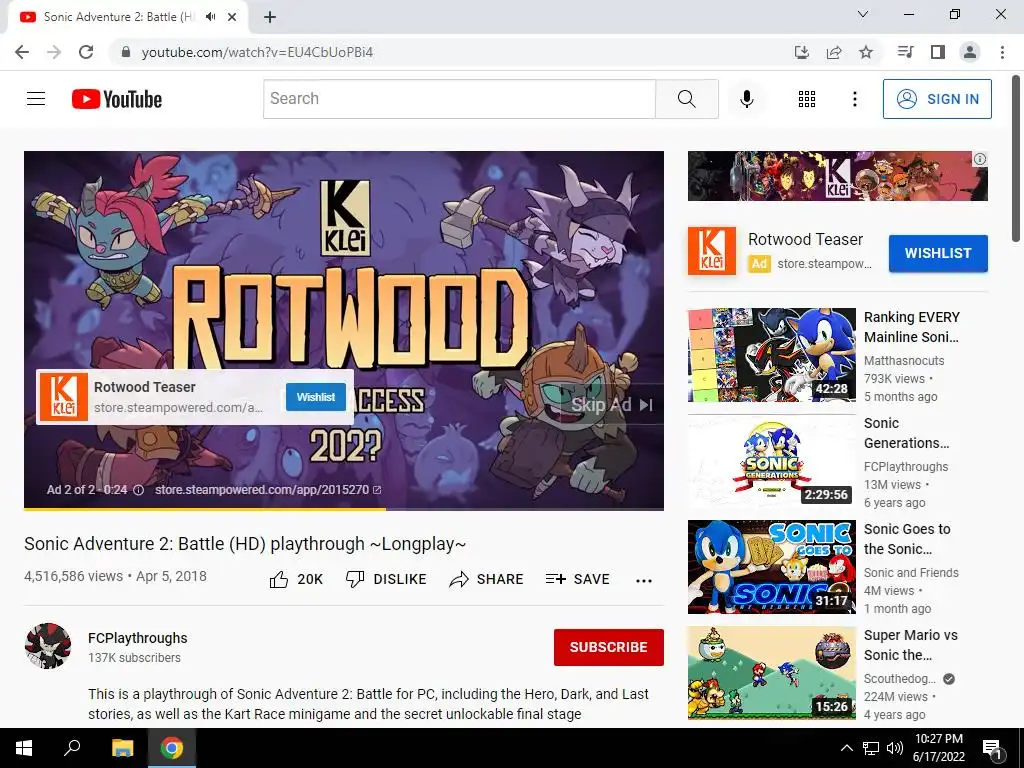The image size is (1024, 768).
Task: Open Chrome profile avatar
Action: [x=970, y=52]
